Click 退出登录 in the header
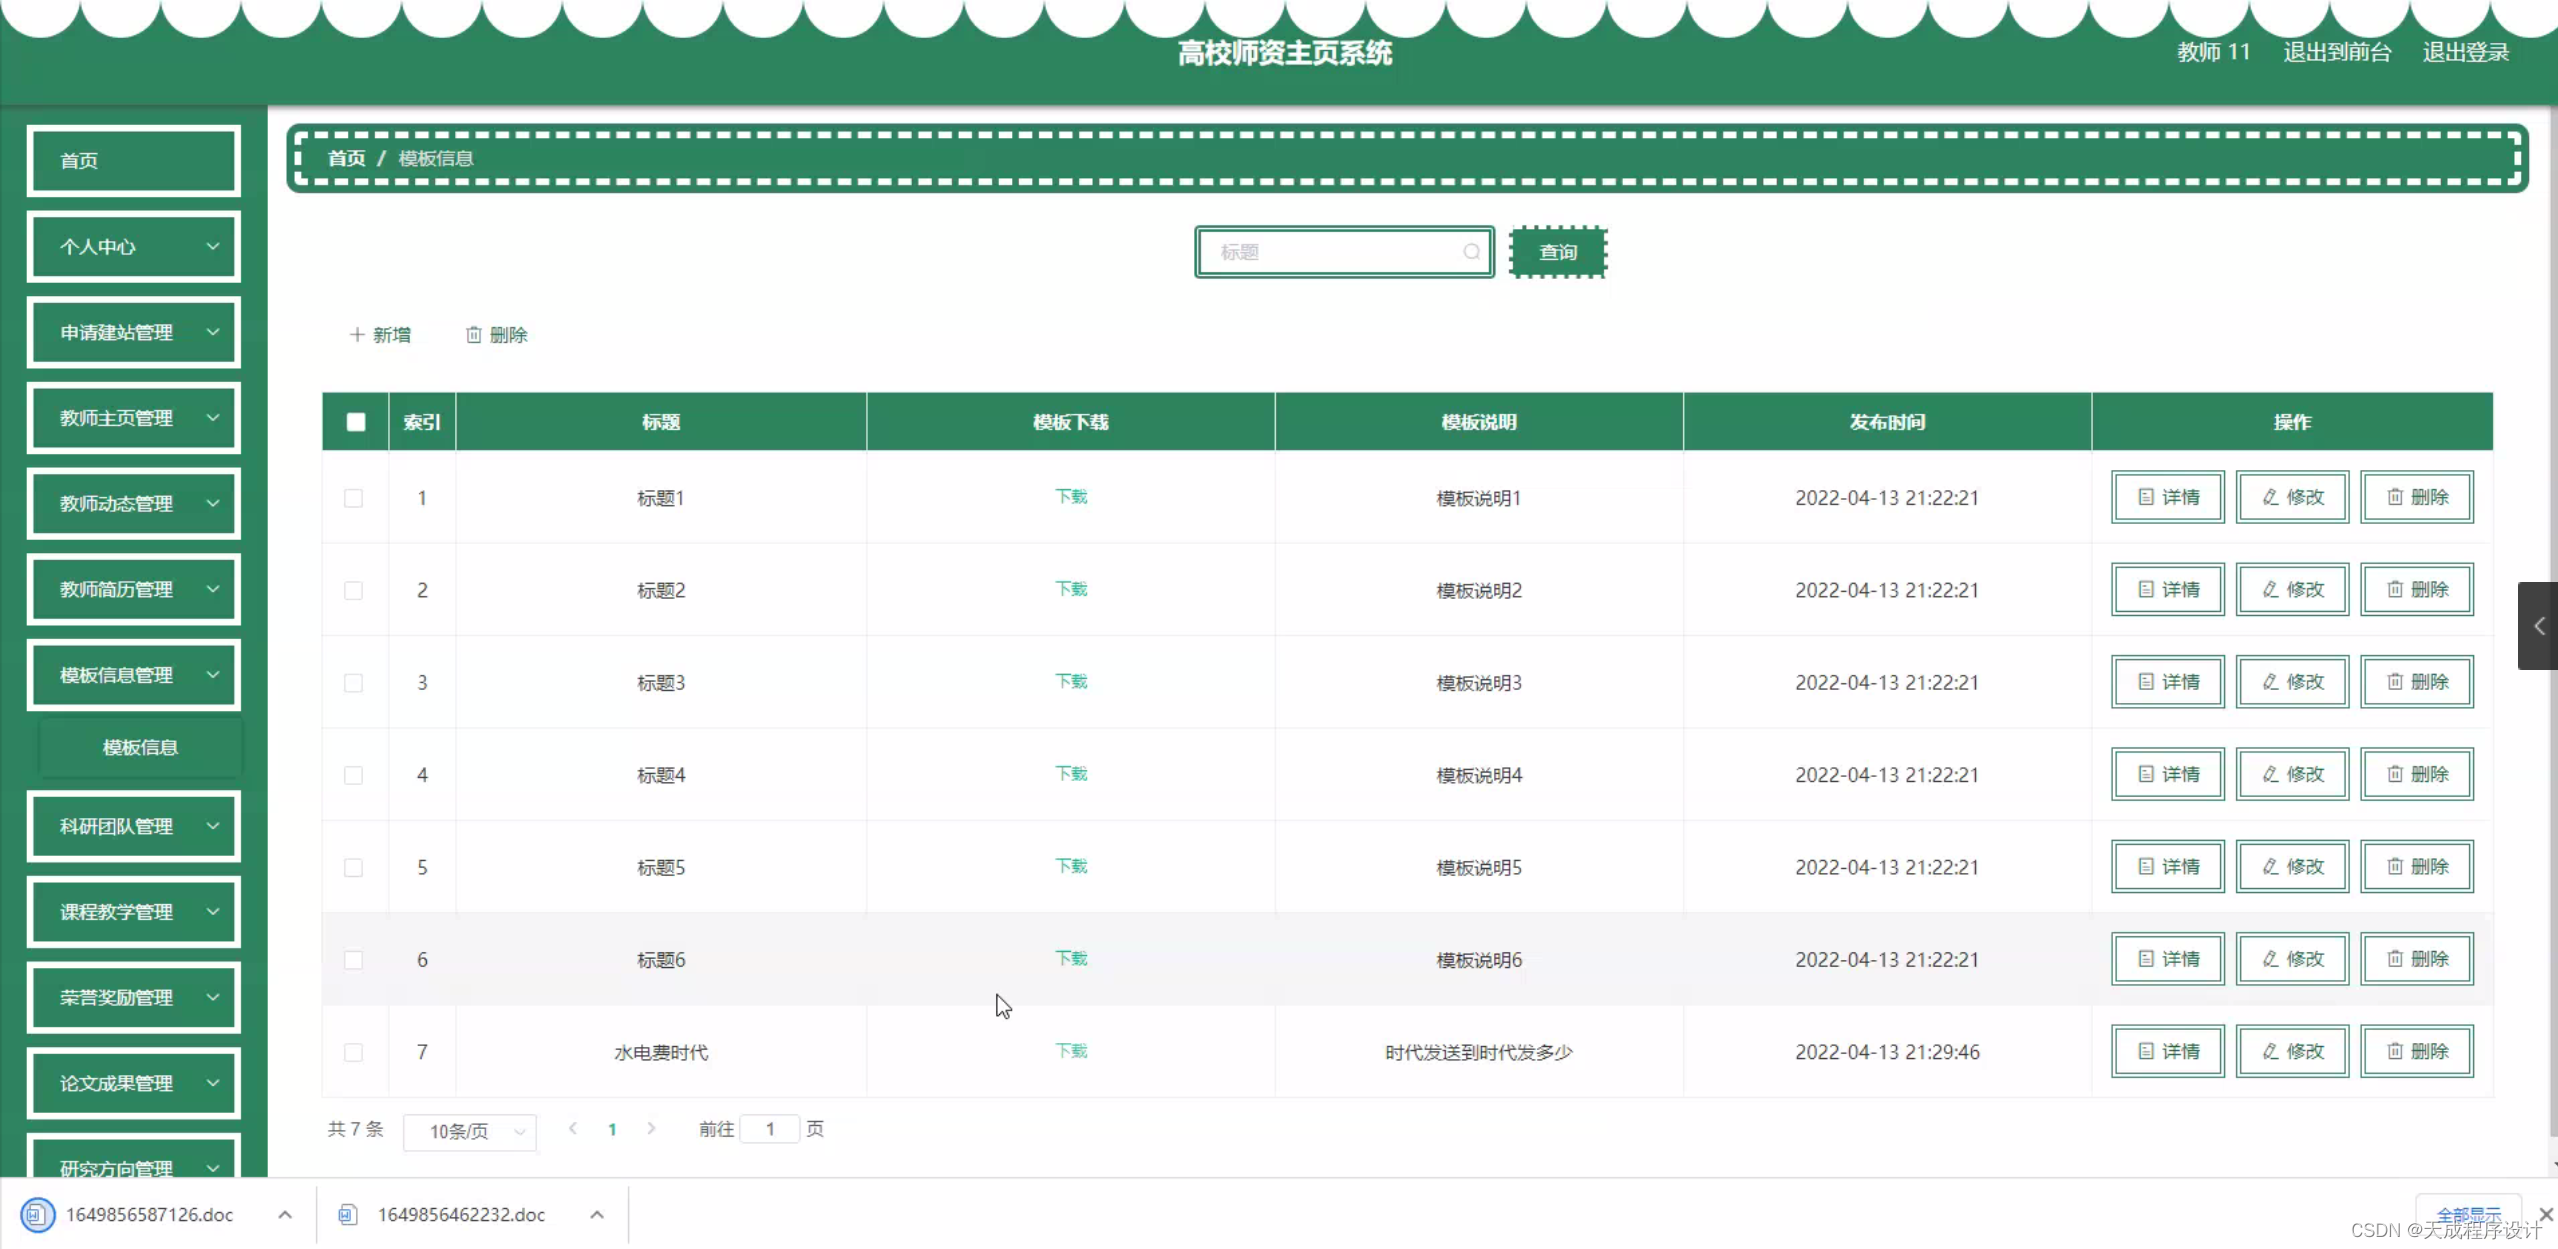Image resolution: width=2558 pixels, height=1249 pixels. [x=2466, y=52]
